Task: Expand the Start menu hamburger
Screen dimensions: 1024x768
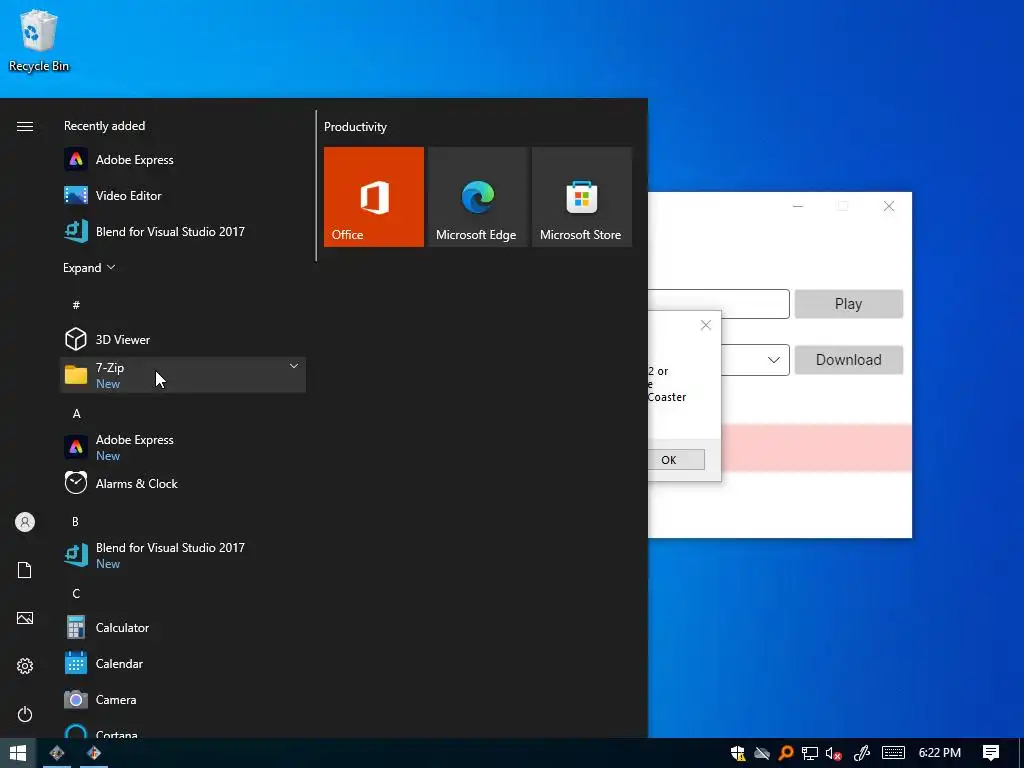Action: coord(25,126)
